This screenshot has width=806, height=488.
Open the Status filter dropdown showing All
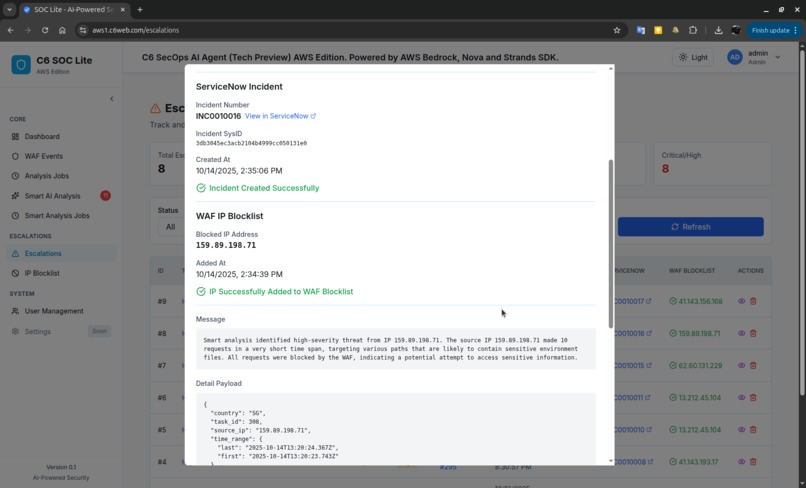point(171,227)
